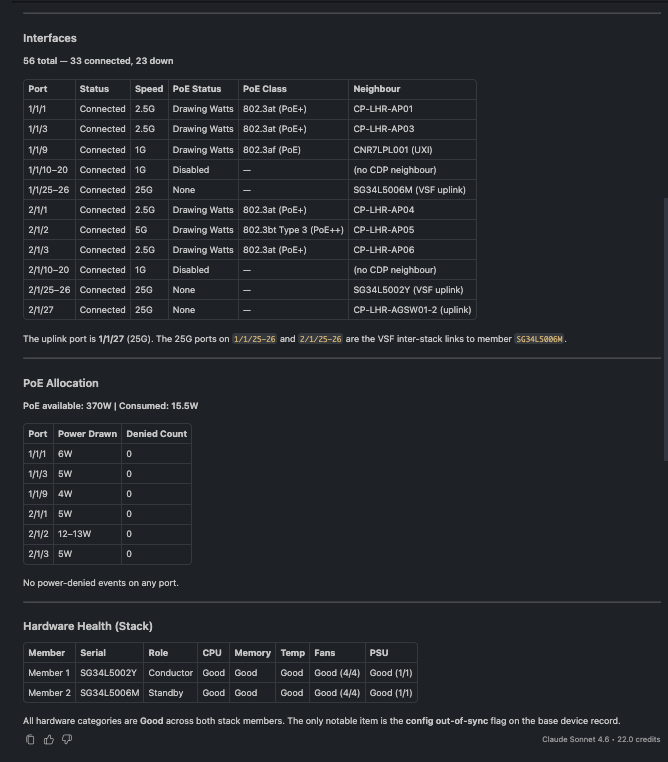668x762 pixels.
Task: Click serial SG34L5006M in hardware table
Action: click(110, 693)
